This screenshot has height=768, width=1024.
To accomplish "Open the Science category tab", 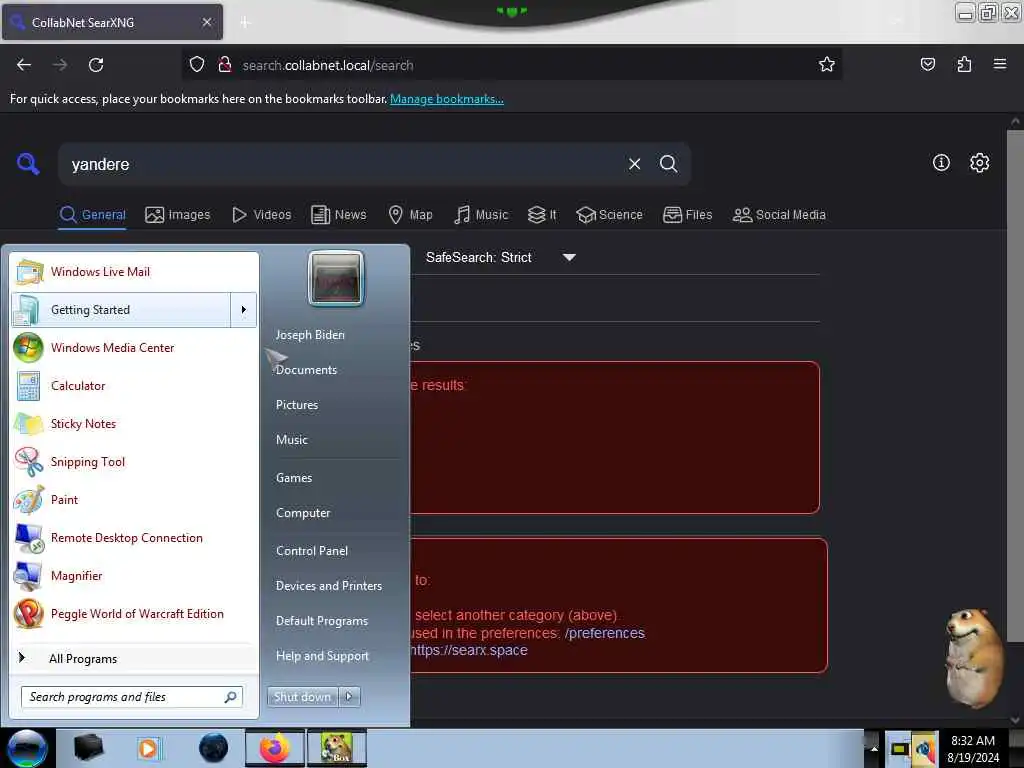I will pos(609,215).
